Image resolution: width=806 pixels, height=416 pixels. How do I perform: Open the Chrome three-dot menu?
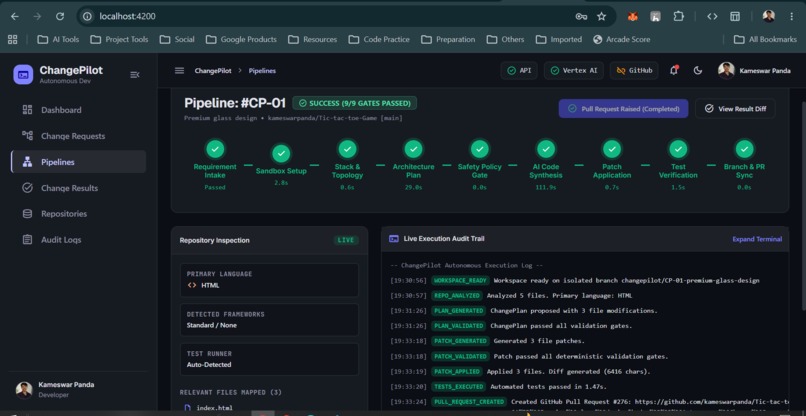[792, 16]
